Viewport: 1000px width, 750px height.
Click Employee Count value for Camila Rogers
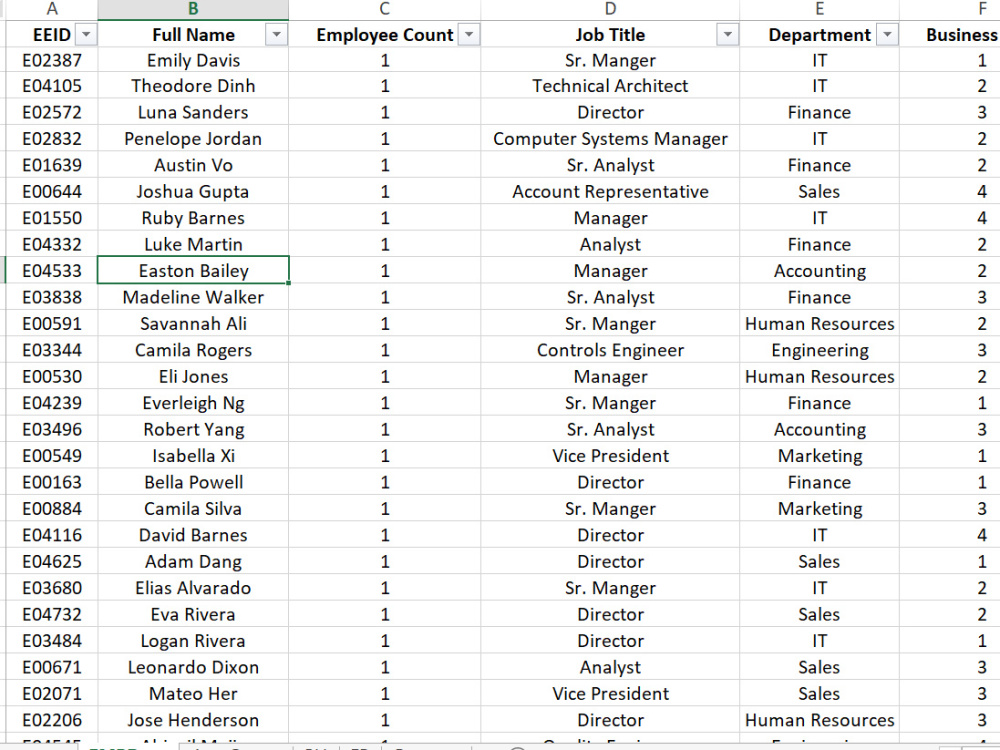tap(385, 350)
